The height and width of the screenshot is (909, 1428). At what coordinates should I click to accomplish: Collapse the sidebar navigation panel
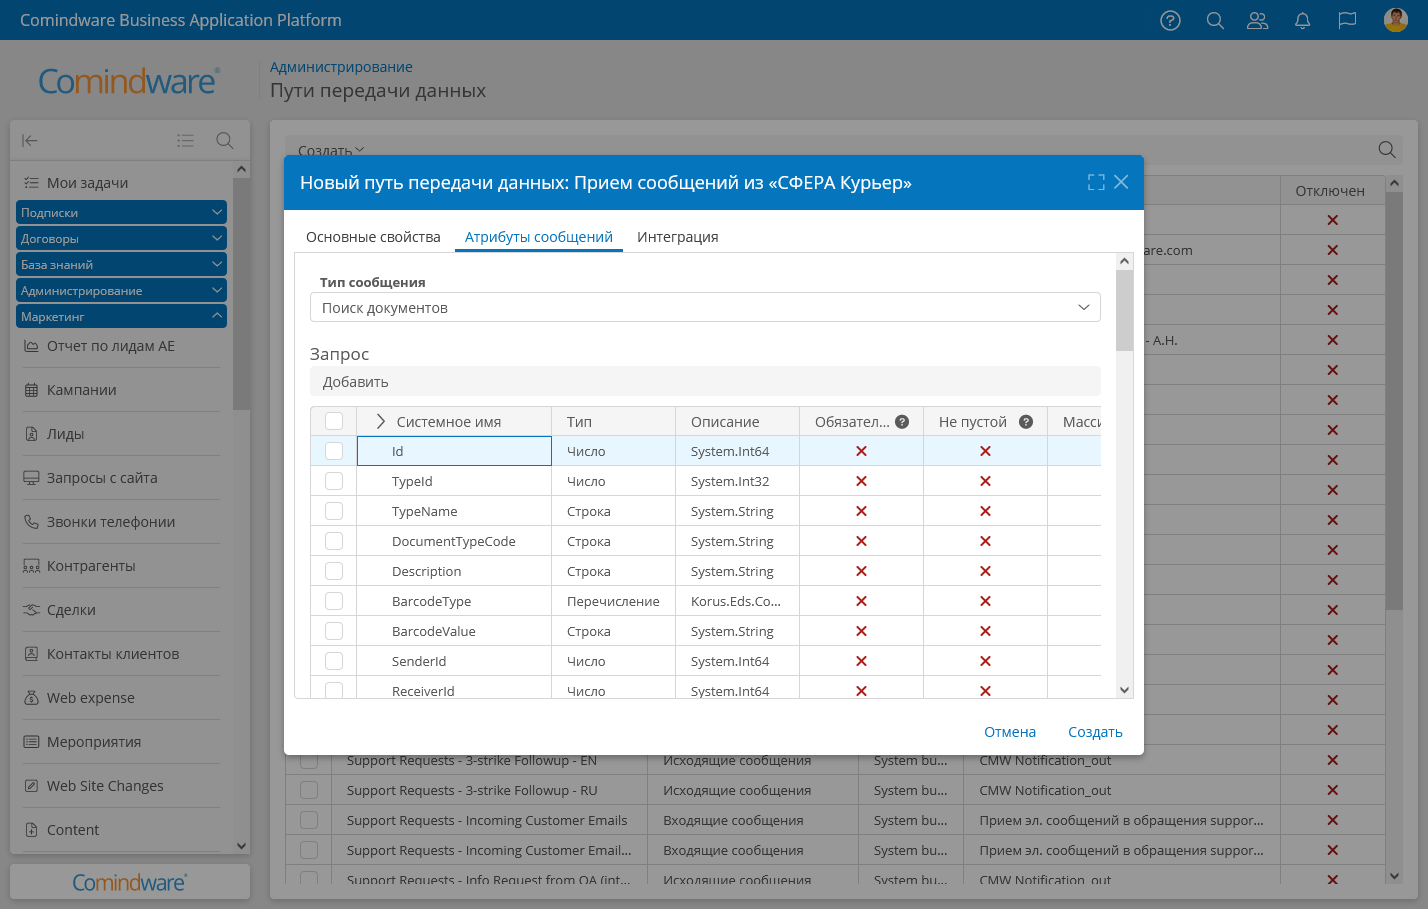pos(30,141)
